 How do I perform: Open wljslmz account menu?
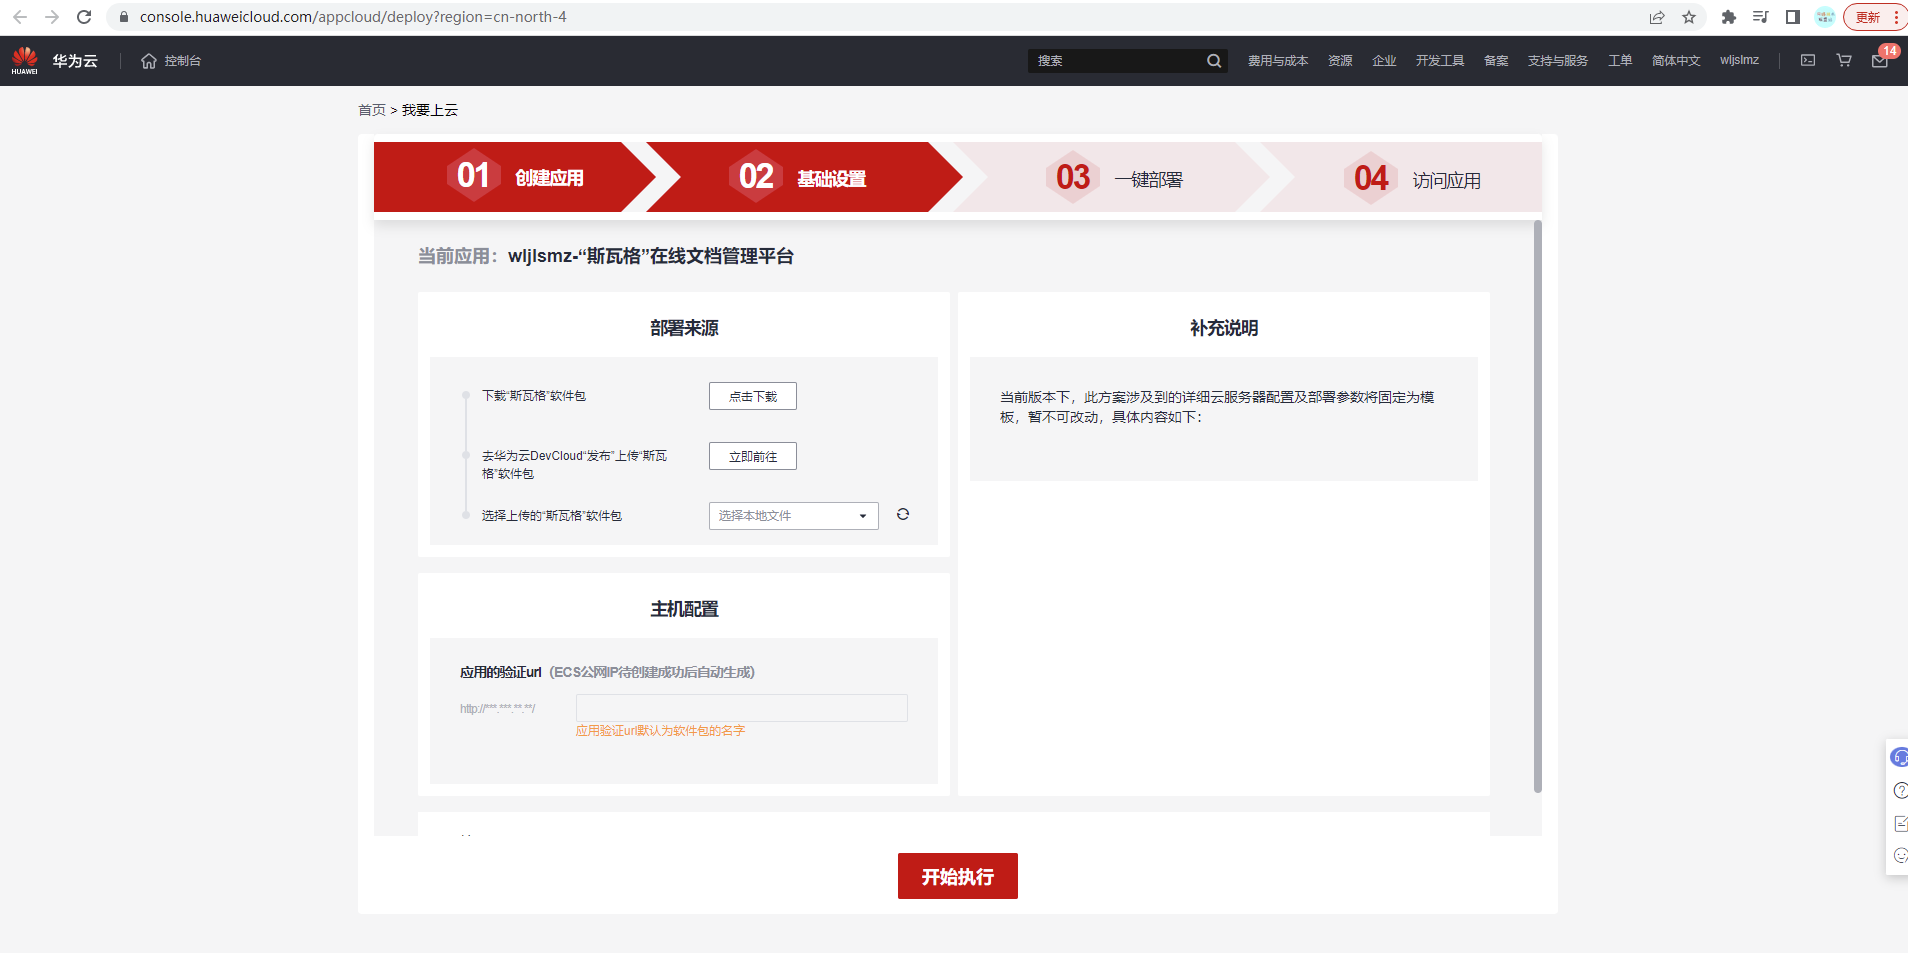(x=1739, y=60)
